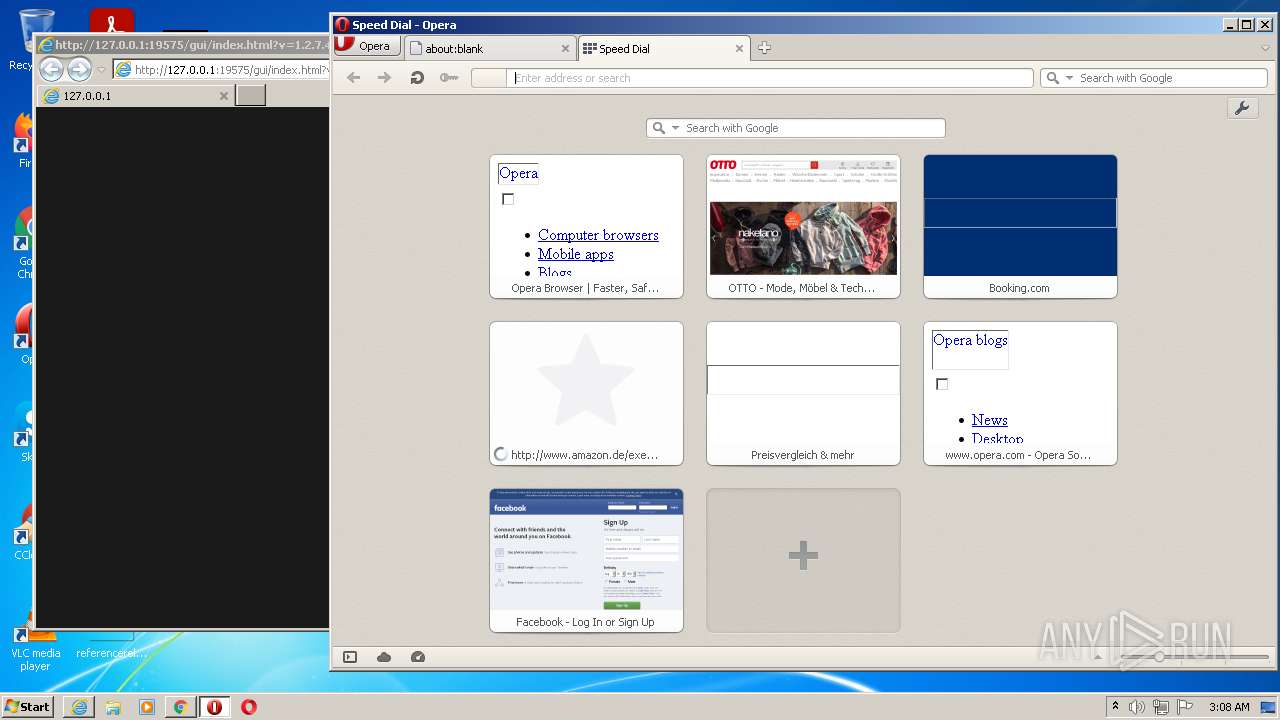Click Internet Explorer address bar URL
The height and width of the screenshot is (720, 1280).
click(x=231, y=70)
